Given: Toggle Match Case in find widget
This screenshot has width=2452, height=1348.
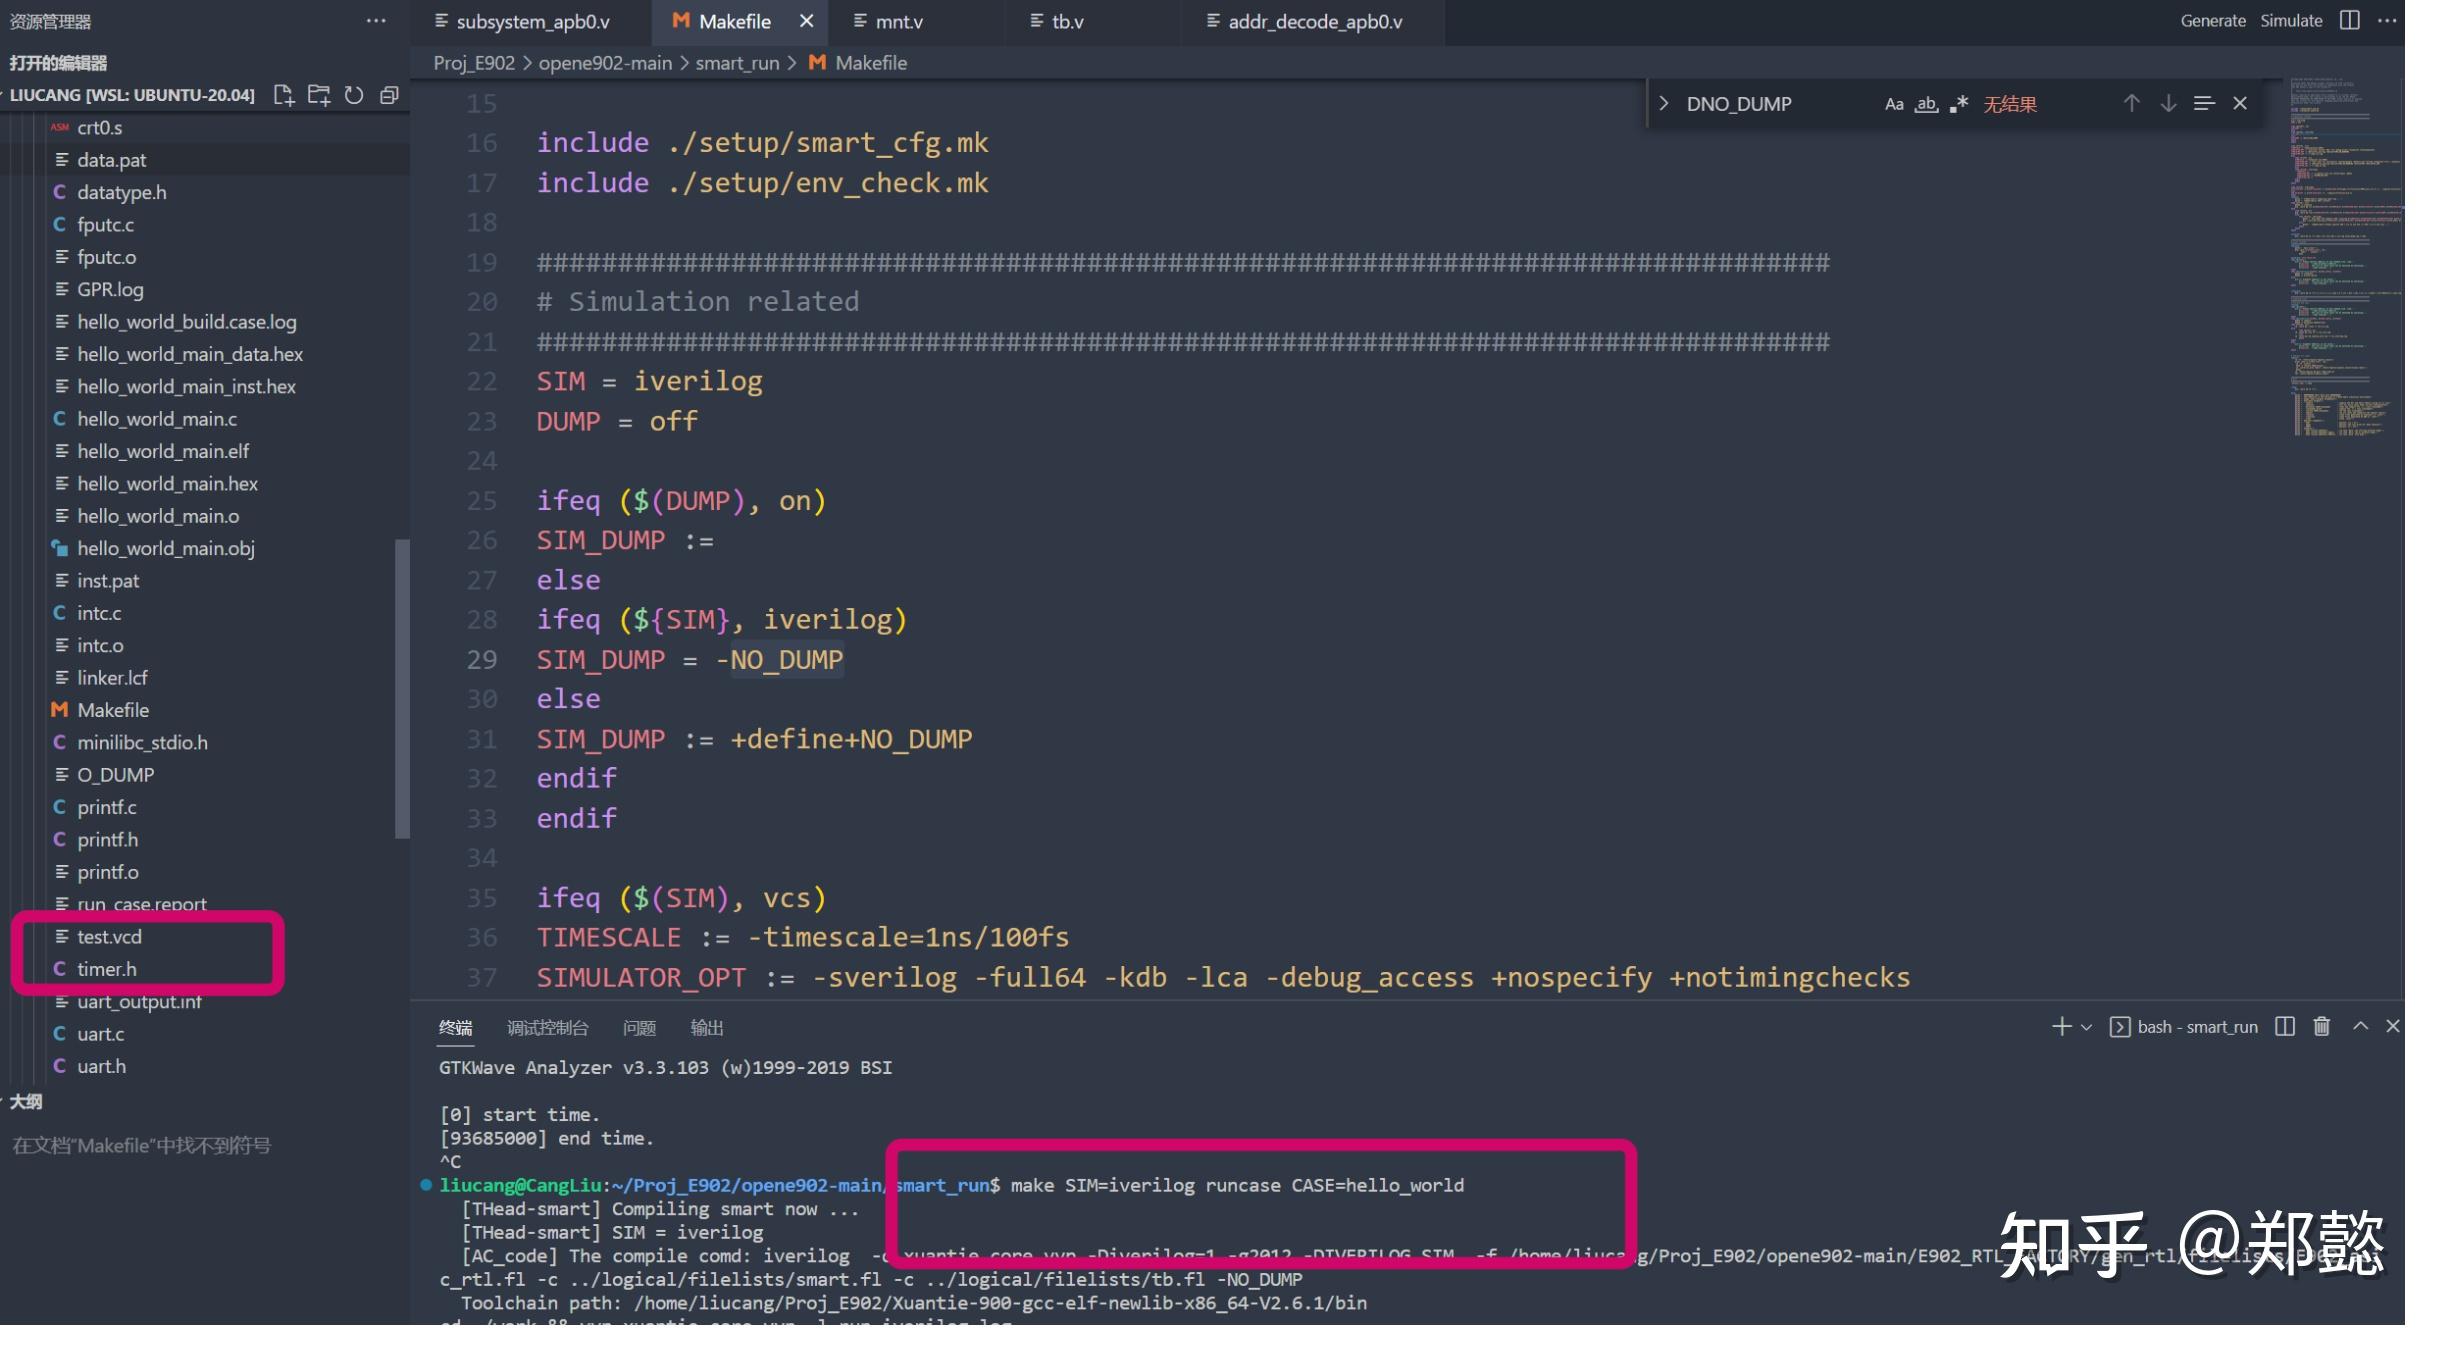Looking at the screenshot, I should (1893, 104).
